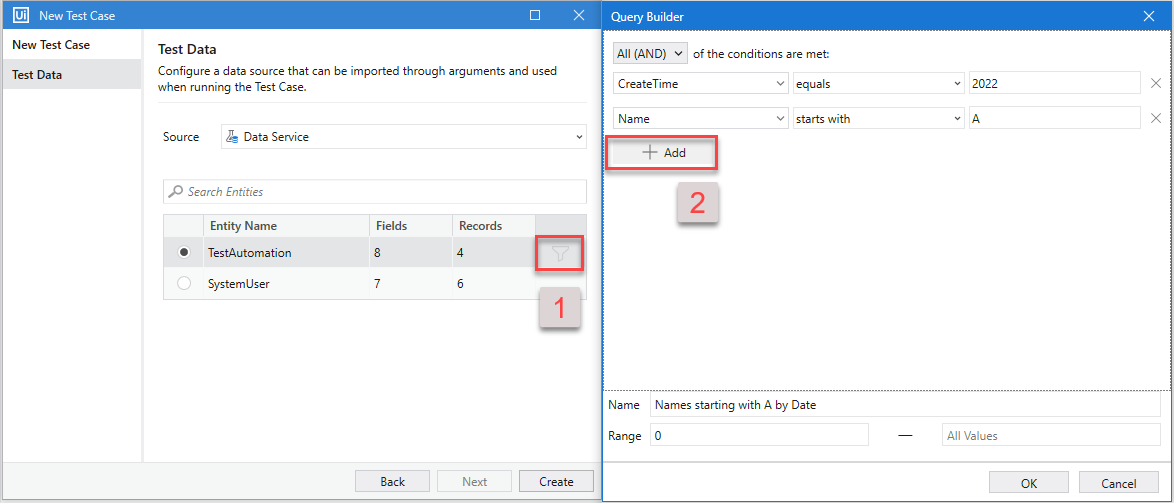Open the 'starts with' operator dropdown
Image resolution: width=1174 pixels, height=503 pixels.
pos(877,118)
